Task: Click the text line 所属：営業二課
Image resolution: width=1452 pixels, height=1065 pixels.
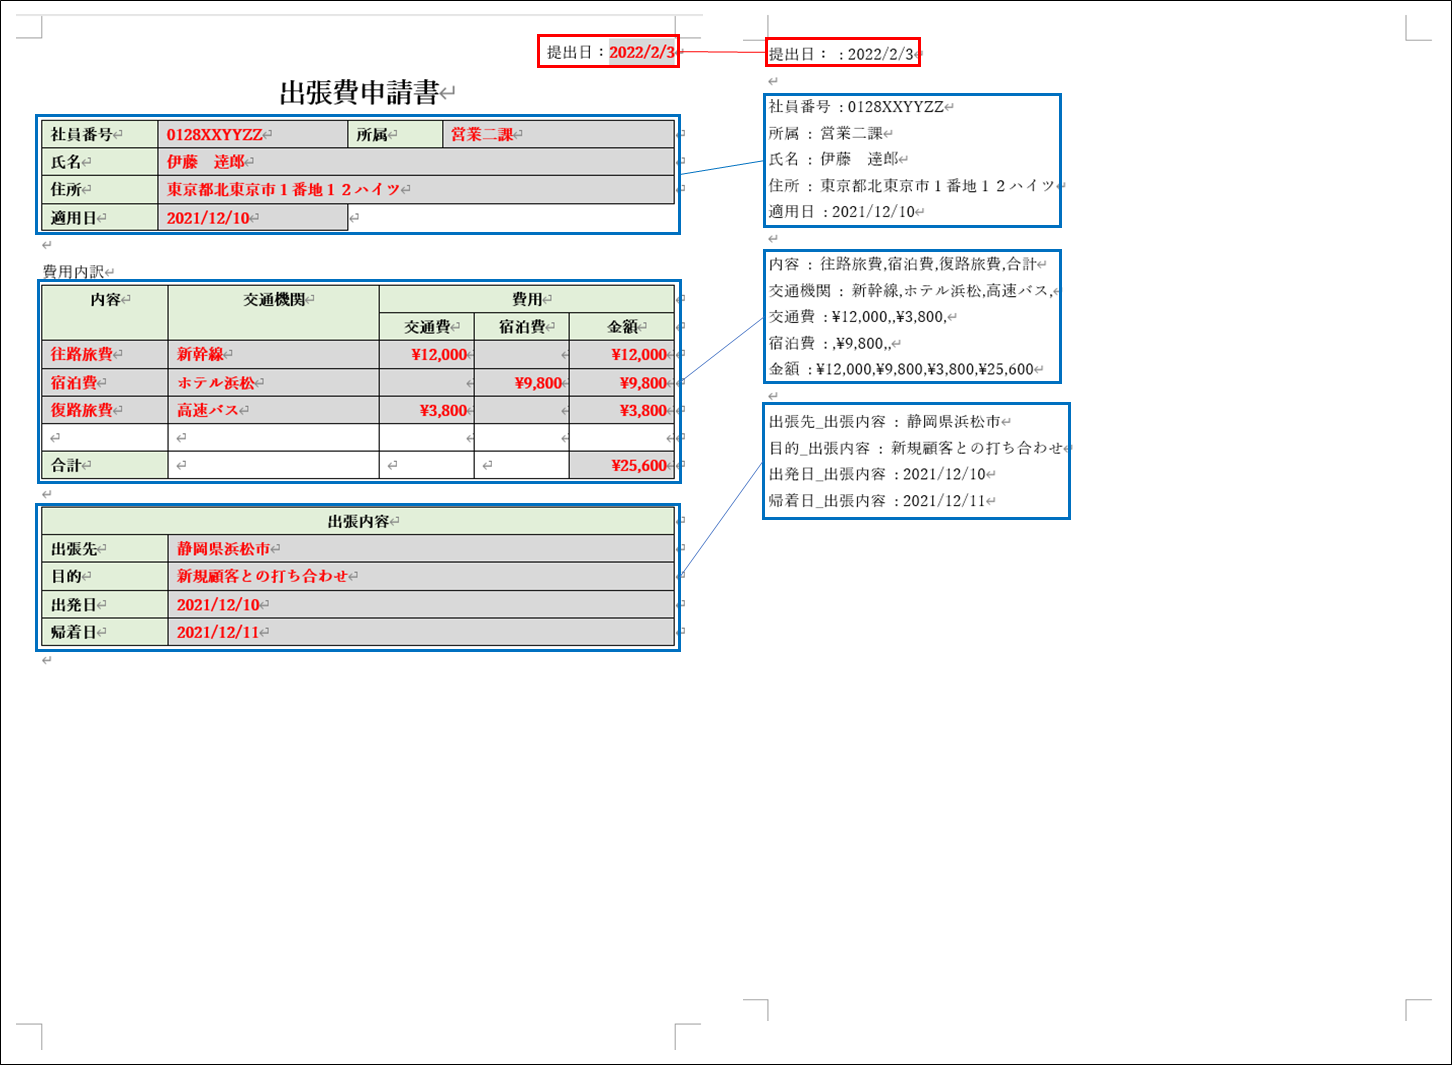Action: (826, 133)
